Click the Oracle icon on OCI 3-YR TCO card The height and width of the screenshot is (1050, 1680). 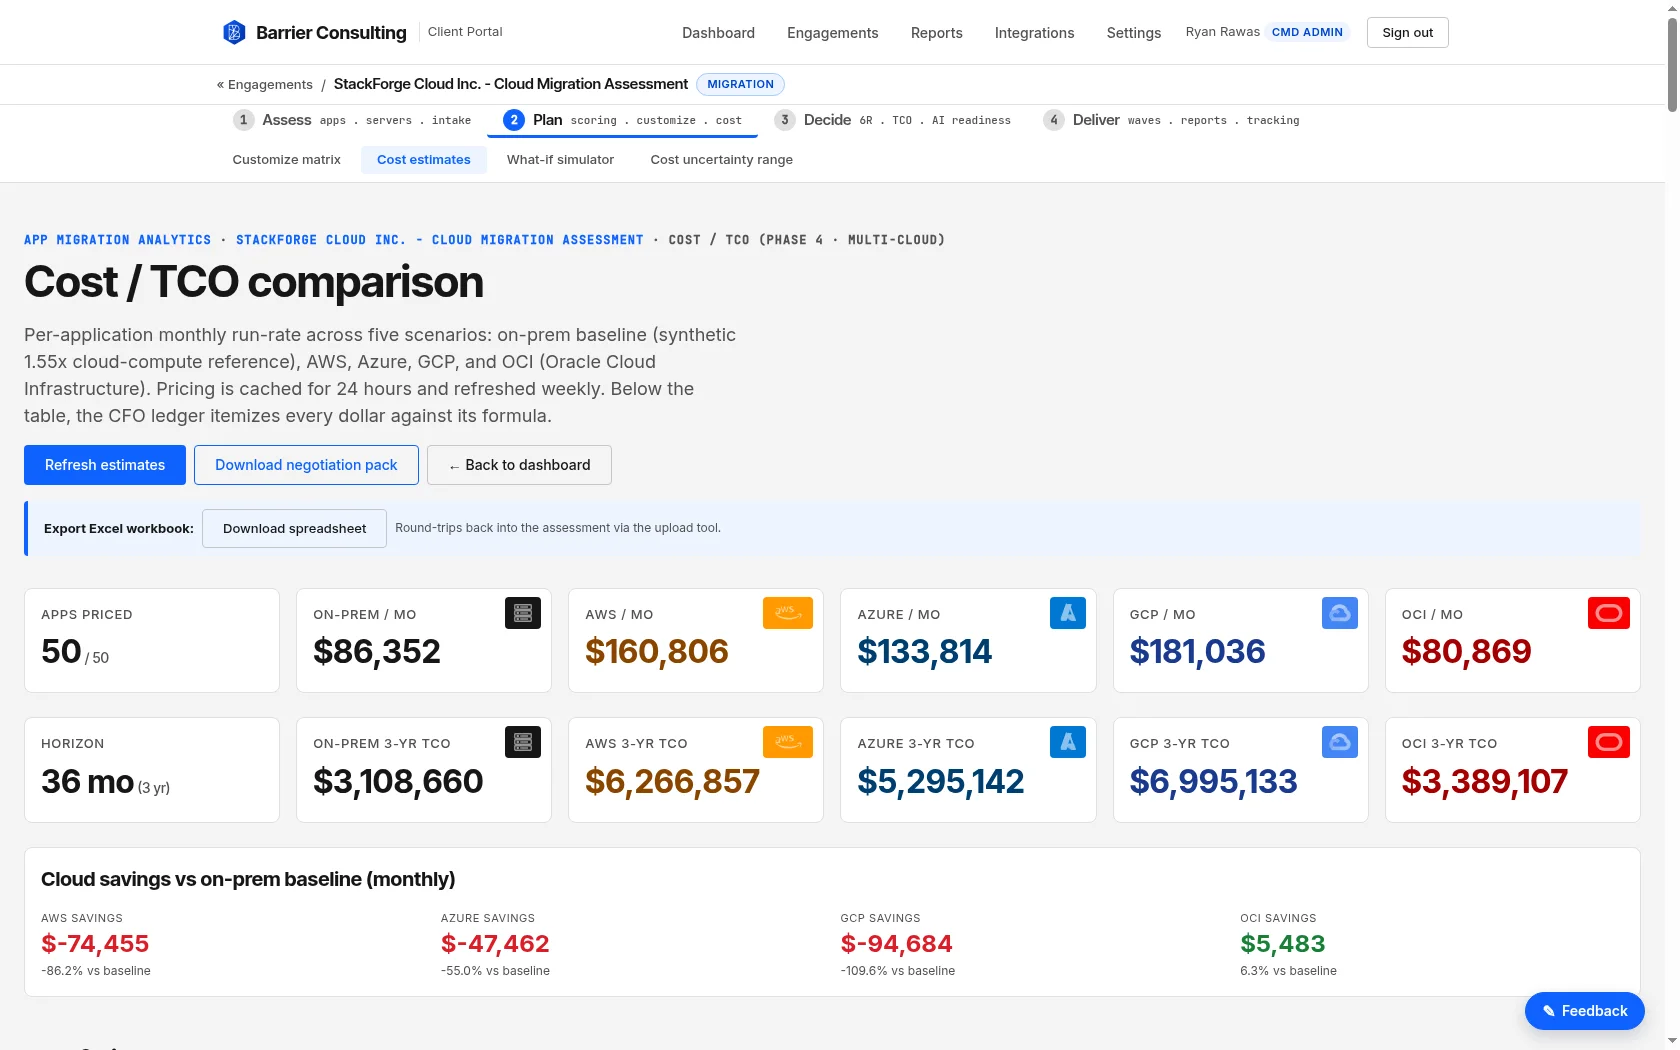[x=1609, y=742]
